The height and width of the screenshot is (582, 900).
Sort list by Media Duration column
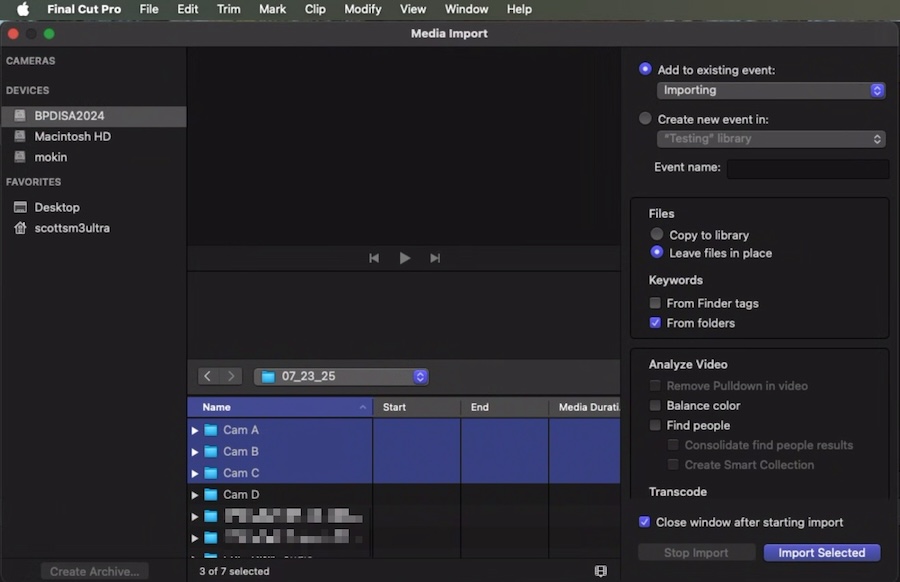pos(584,407)
